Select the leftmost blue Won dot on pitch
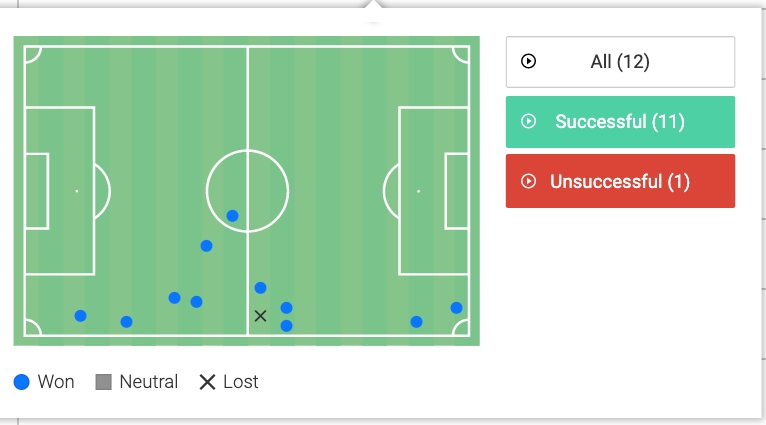Viewport: 766px width, 425px height. coord(80,316)
